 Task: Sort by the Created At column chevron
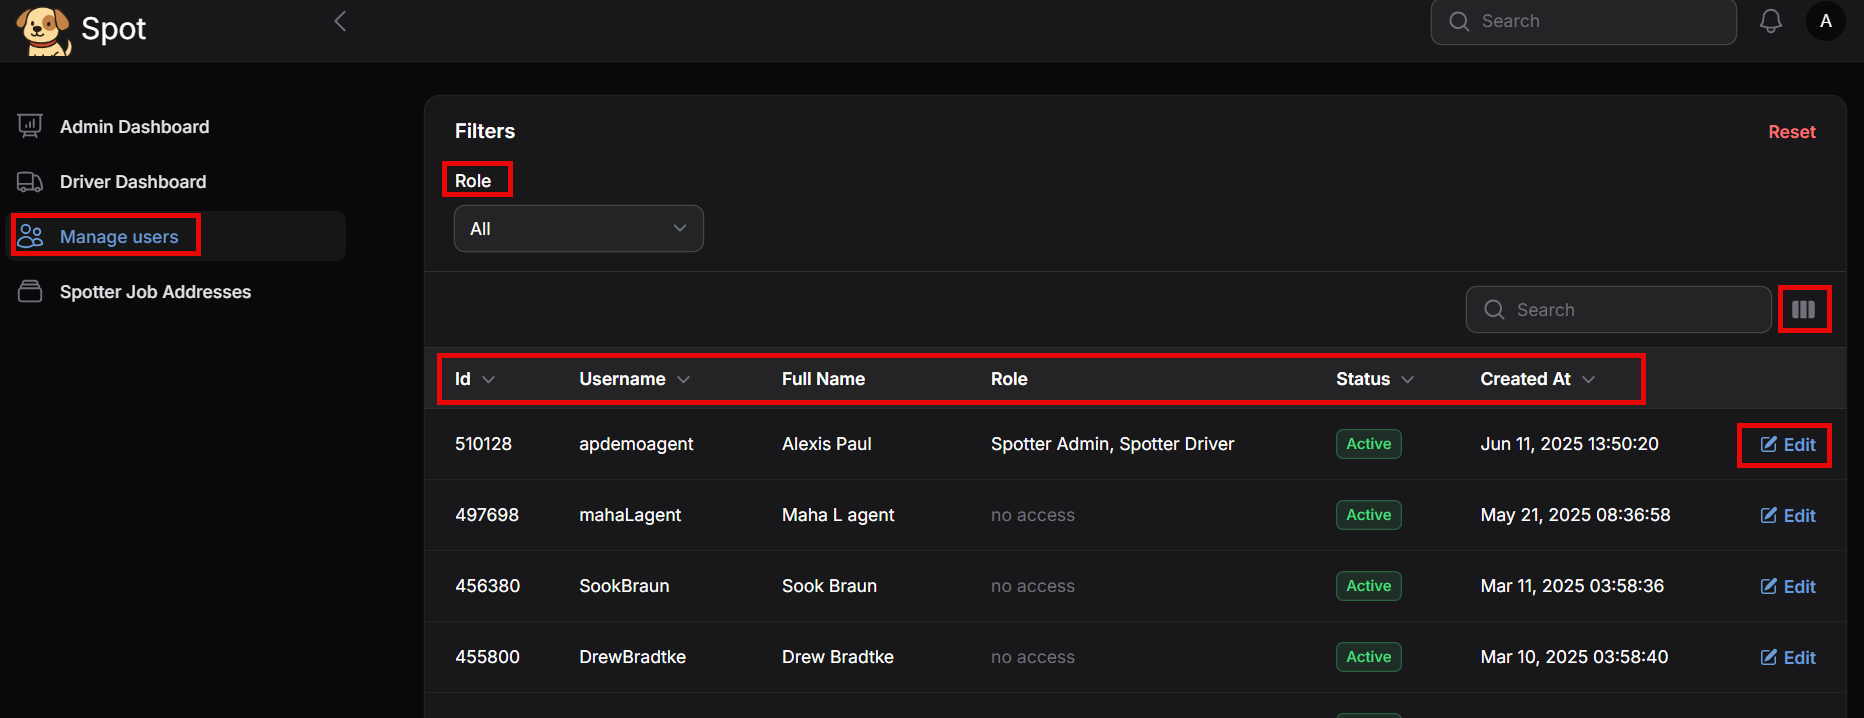[x=1589, y=379]
